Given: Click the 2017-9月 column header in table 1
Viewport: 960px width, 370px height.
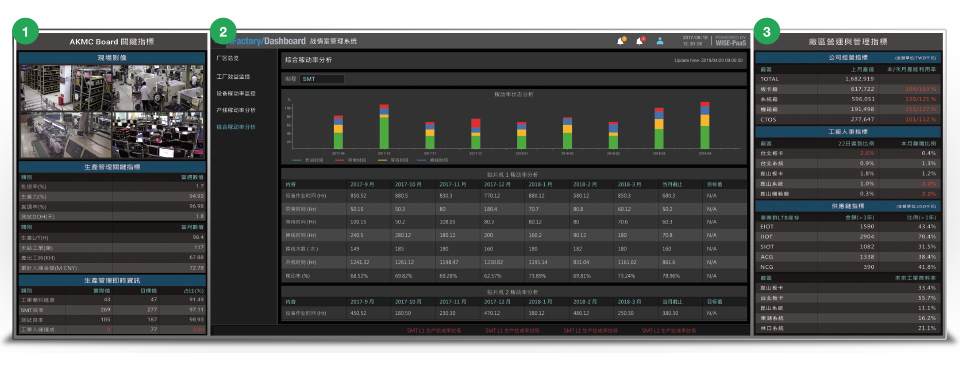Looking at the screenshot, I should tap(362, 183).
